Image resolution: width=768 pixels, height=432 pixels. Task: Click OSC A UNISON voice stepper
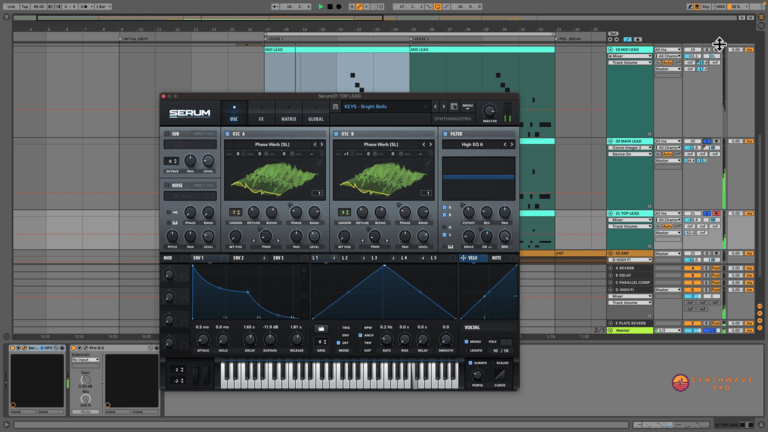(236, 212)
